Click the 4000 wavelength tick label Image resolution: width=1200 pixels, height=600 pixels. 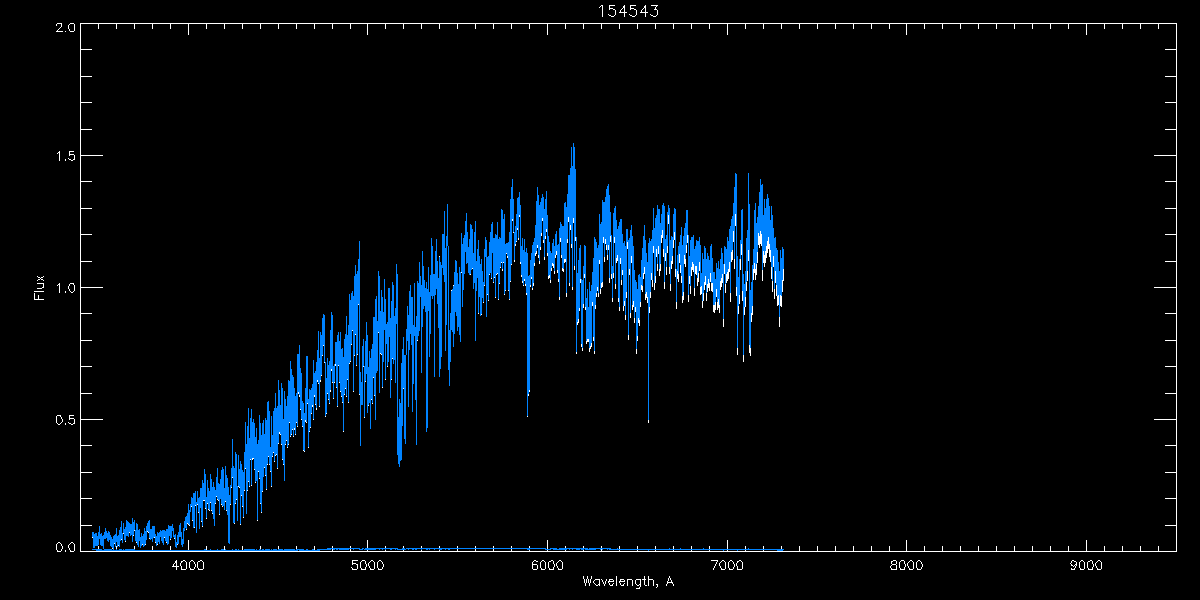coord(189,565)
